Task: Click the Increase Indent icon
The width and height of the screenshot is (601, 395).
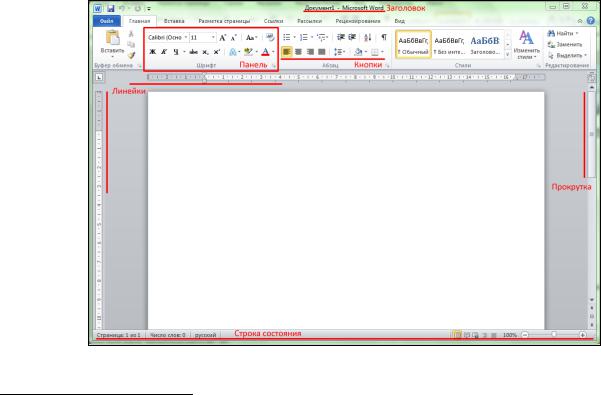Action: click(352, 37)
